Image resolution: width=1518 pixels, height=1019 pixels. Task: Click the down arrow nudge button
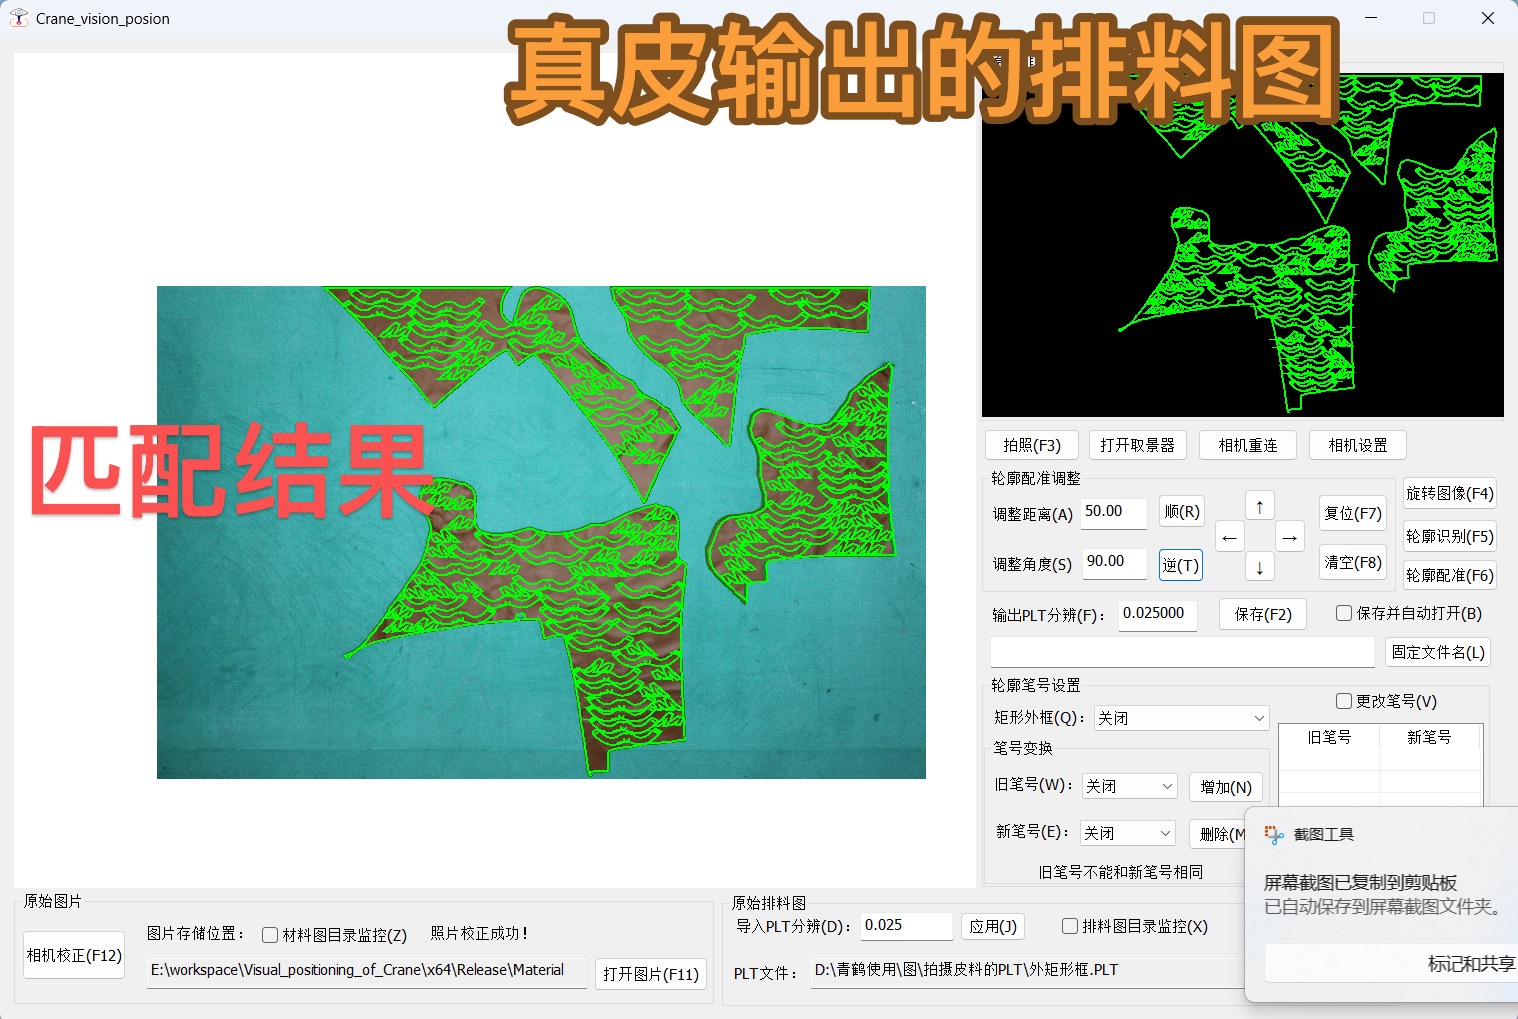[1259, 567]
